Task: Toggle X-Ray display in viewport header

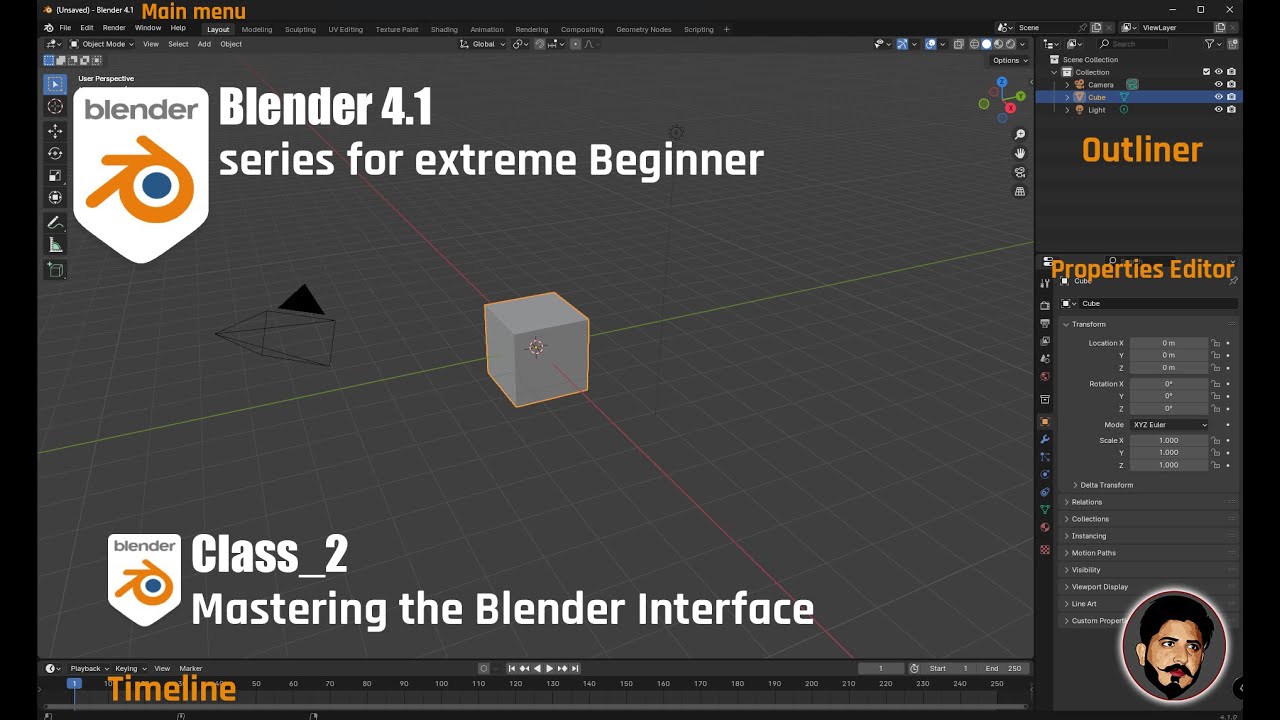Action: (x=958, y=44)
